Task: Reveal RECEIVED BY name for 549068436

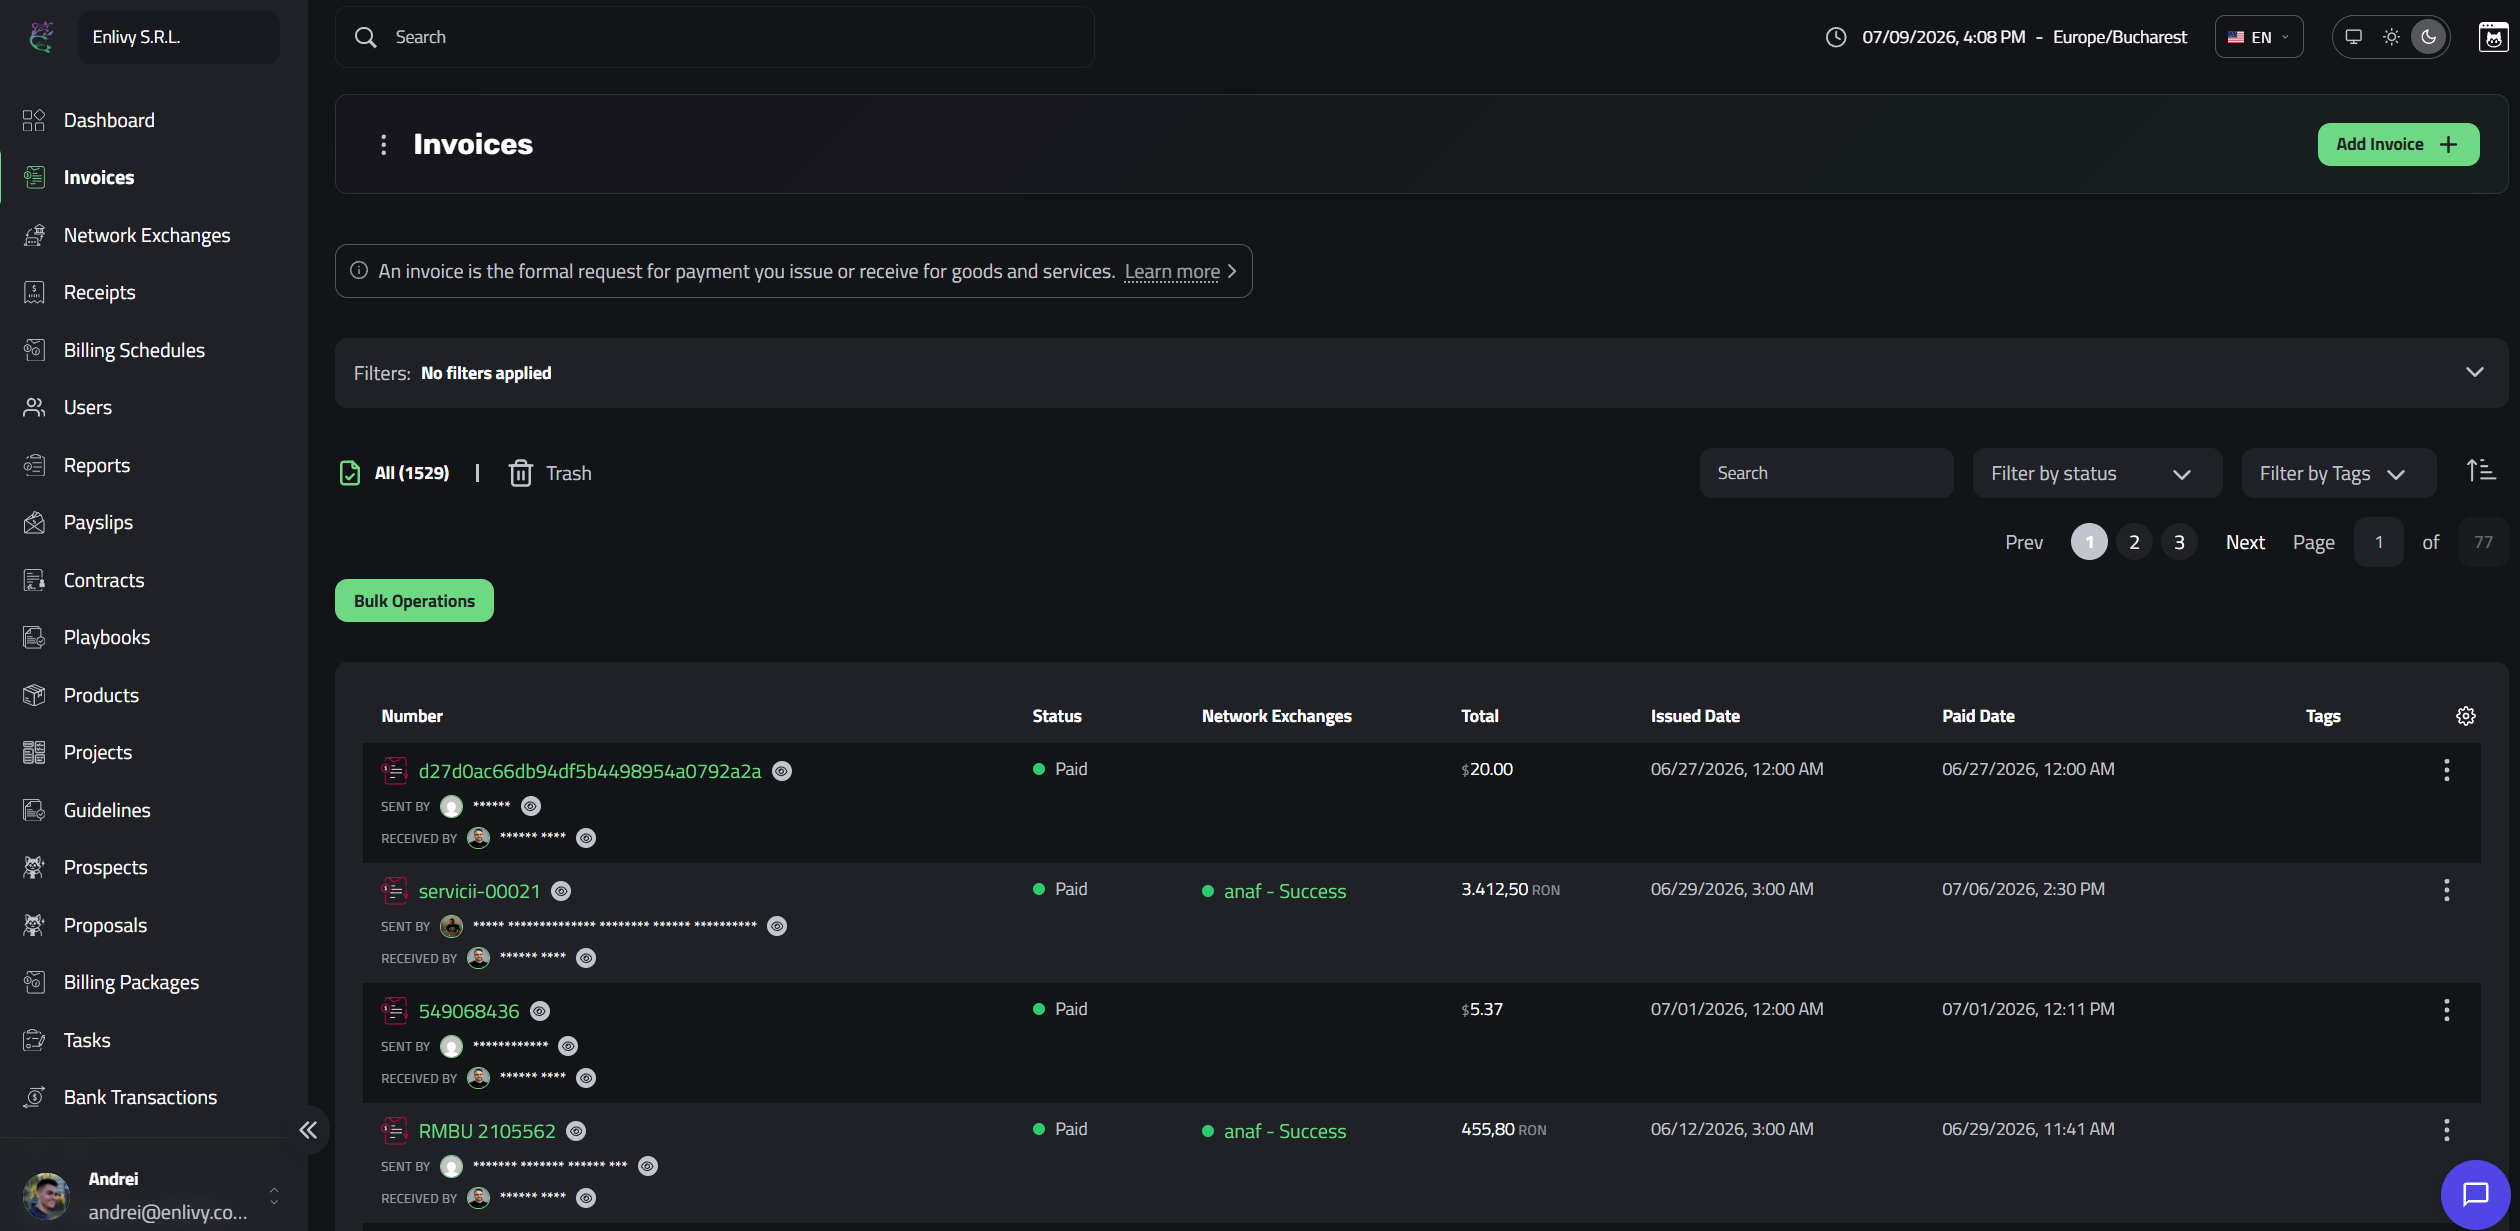Action: (x=587, y=1078)
